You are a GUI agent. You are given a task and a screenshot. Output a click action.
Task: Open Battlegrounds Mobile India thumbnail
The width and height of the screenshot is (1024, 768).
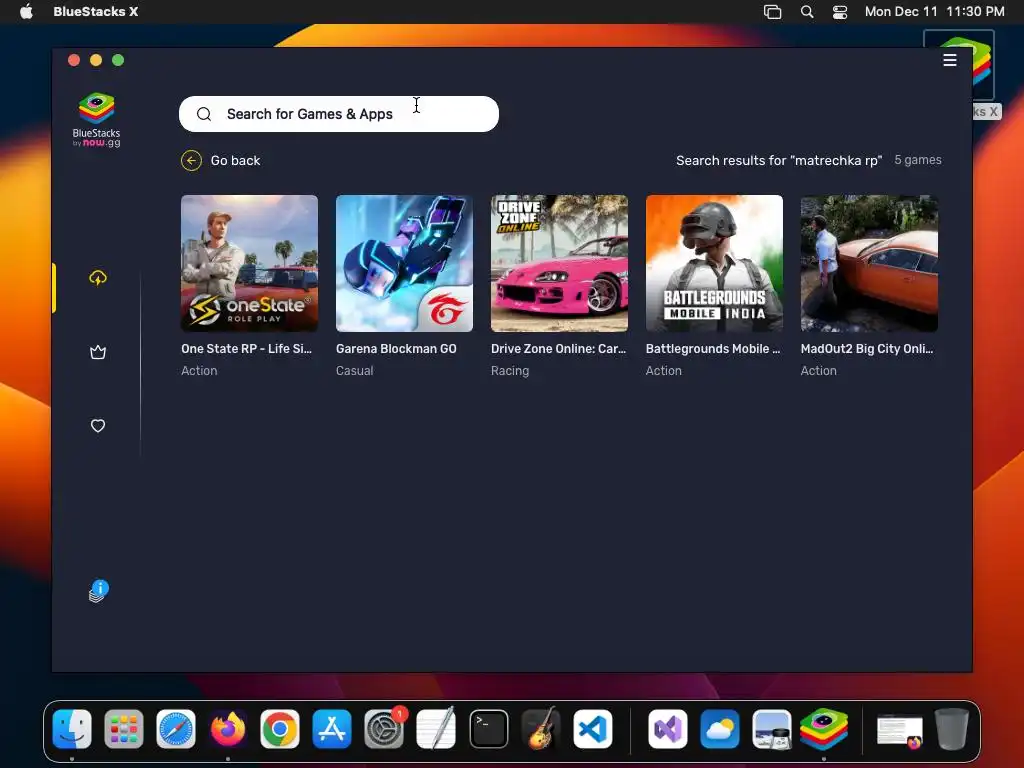click(x=714, y=263)
